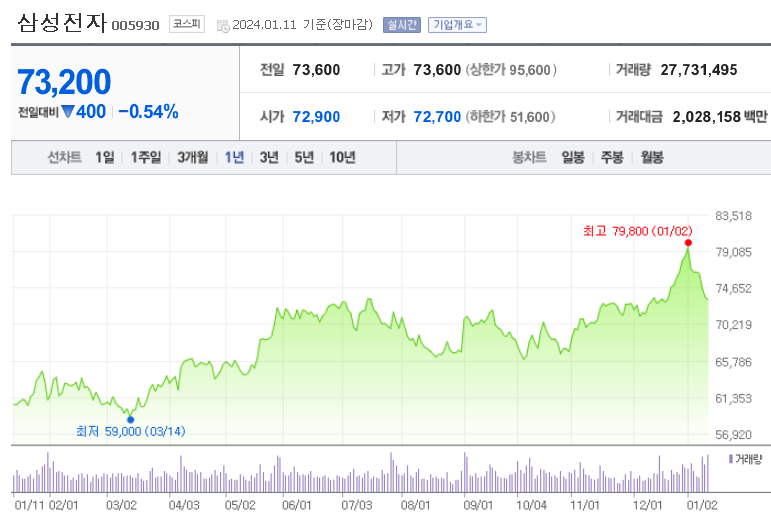The width and height of the screenshot is (771, 529).
Task: Select the 3년 line chart tab
Action: click(269, 157)
